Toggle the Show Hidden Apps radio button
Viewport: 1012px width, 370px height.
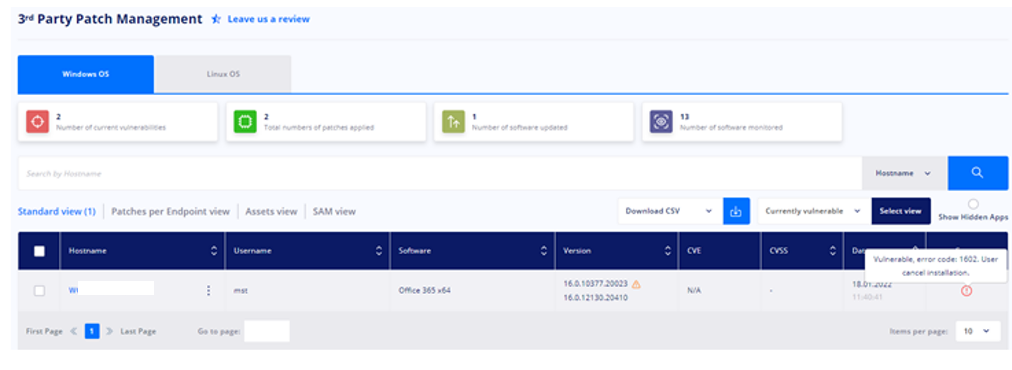tap(973, 204)
